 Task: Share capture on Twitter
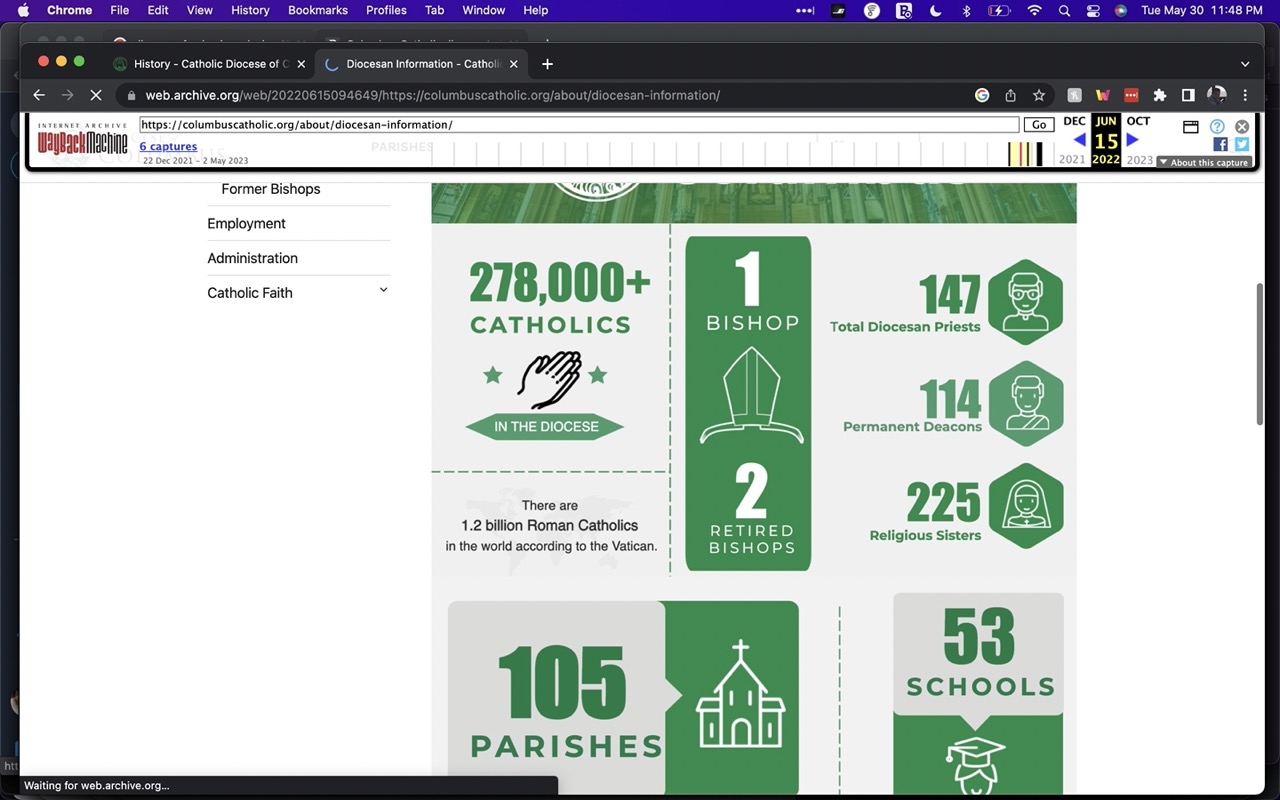point(1242,145)
